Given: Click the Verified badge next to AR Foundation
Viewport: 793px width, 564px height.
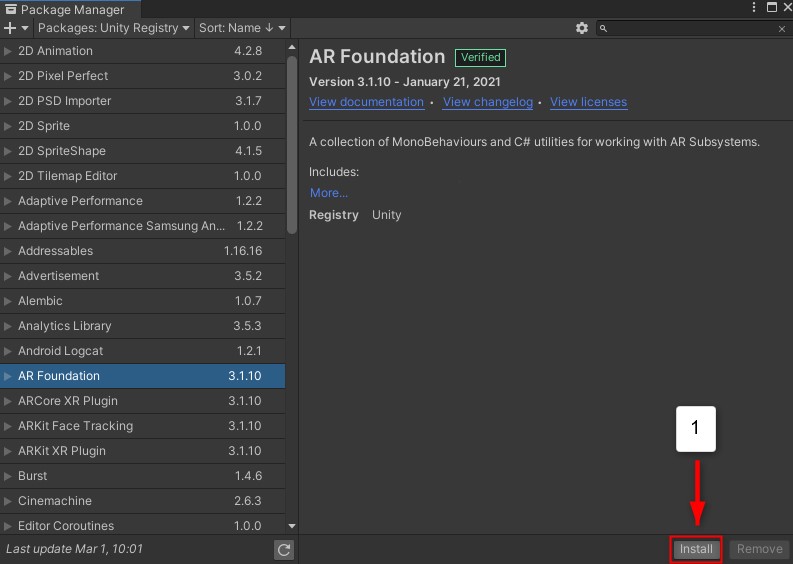Looking at the screenshot, I should coord(480,58).
